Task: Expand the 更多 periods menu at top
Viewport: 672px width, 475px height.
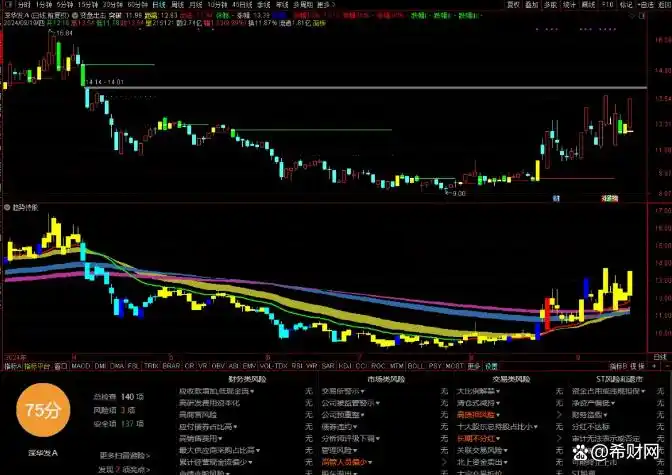Action: coord(324,5)
